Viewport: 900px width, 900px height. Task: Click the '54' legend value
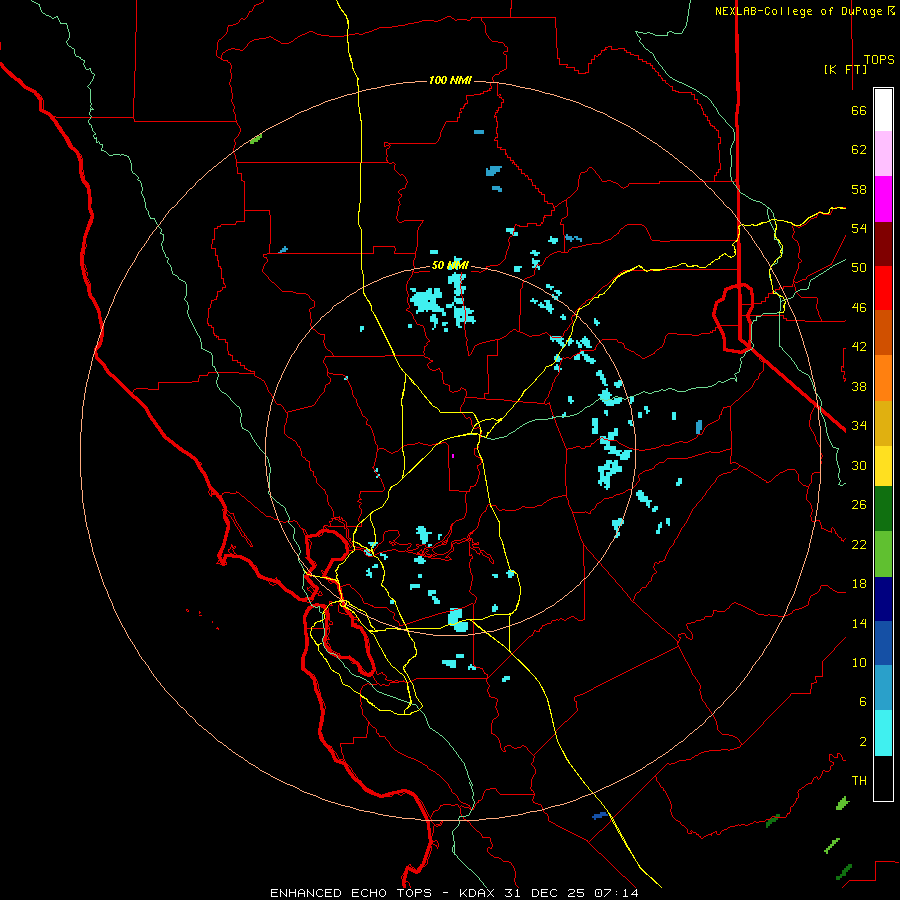pyautogui.click(x=859, y=228)
